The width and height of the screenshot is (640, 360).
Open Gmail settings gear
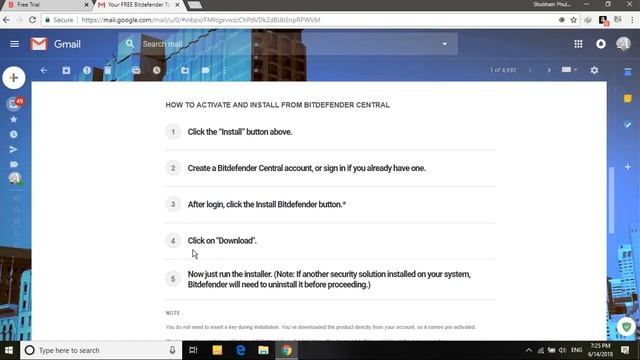[x=594, y=70]
